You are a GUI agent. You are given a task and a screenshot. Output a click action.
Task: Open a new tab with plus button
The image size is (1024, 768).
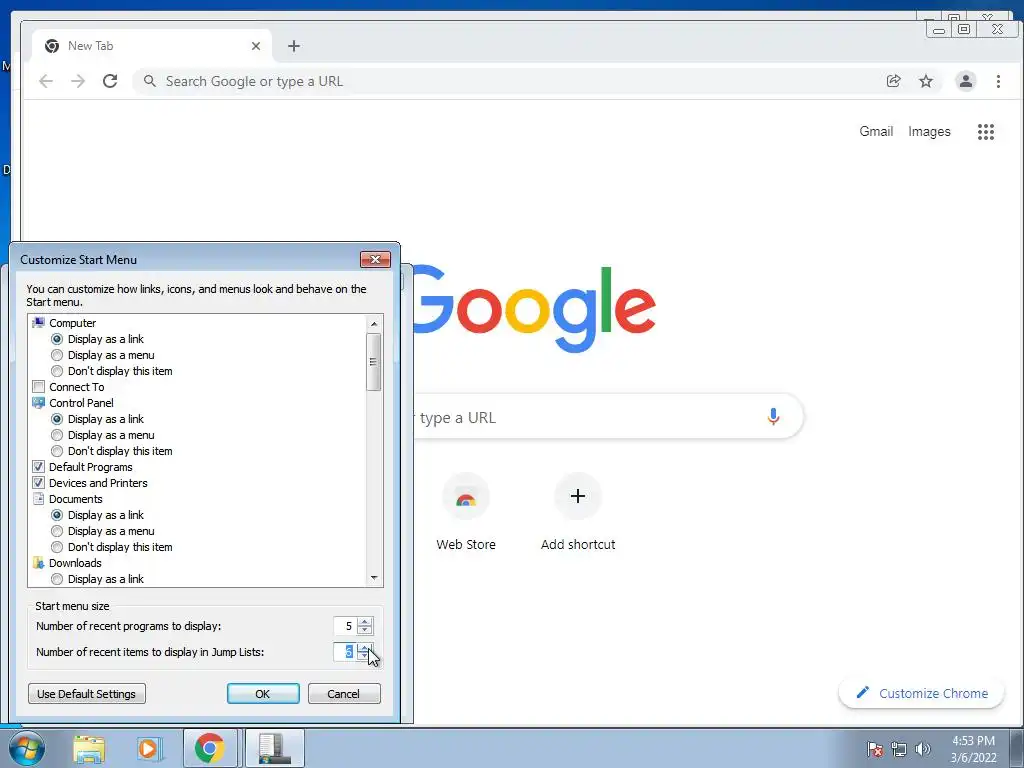tap(294, 46)
